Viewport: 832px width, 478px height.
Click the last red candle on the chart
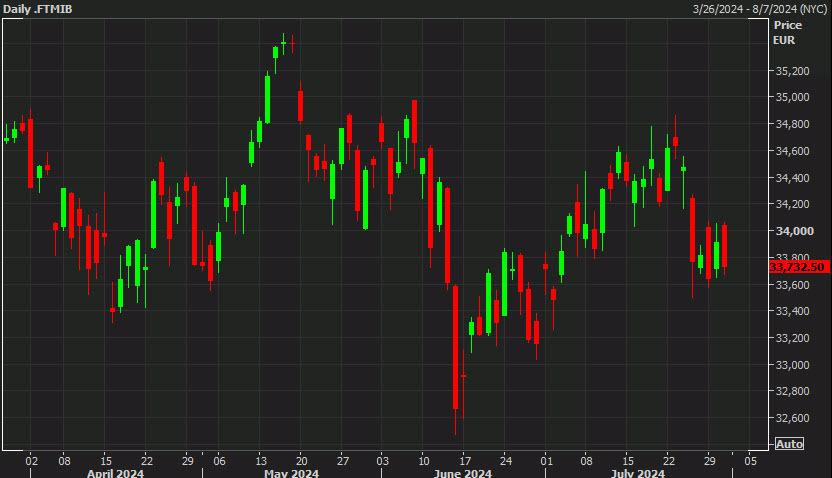724,246
